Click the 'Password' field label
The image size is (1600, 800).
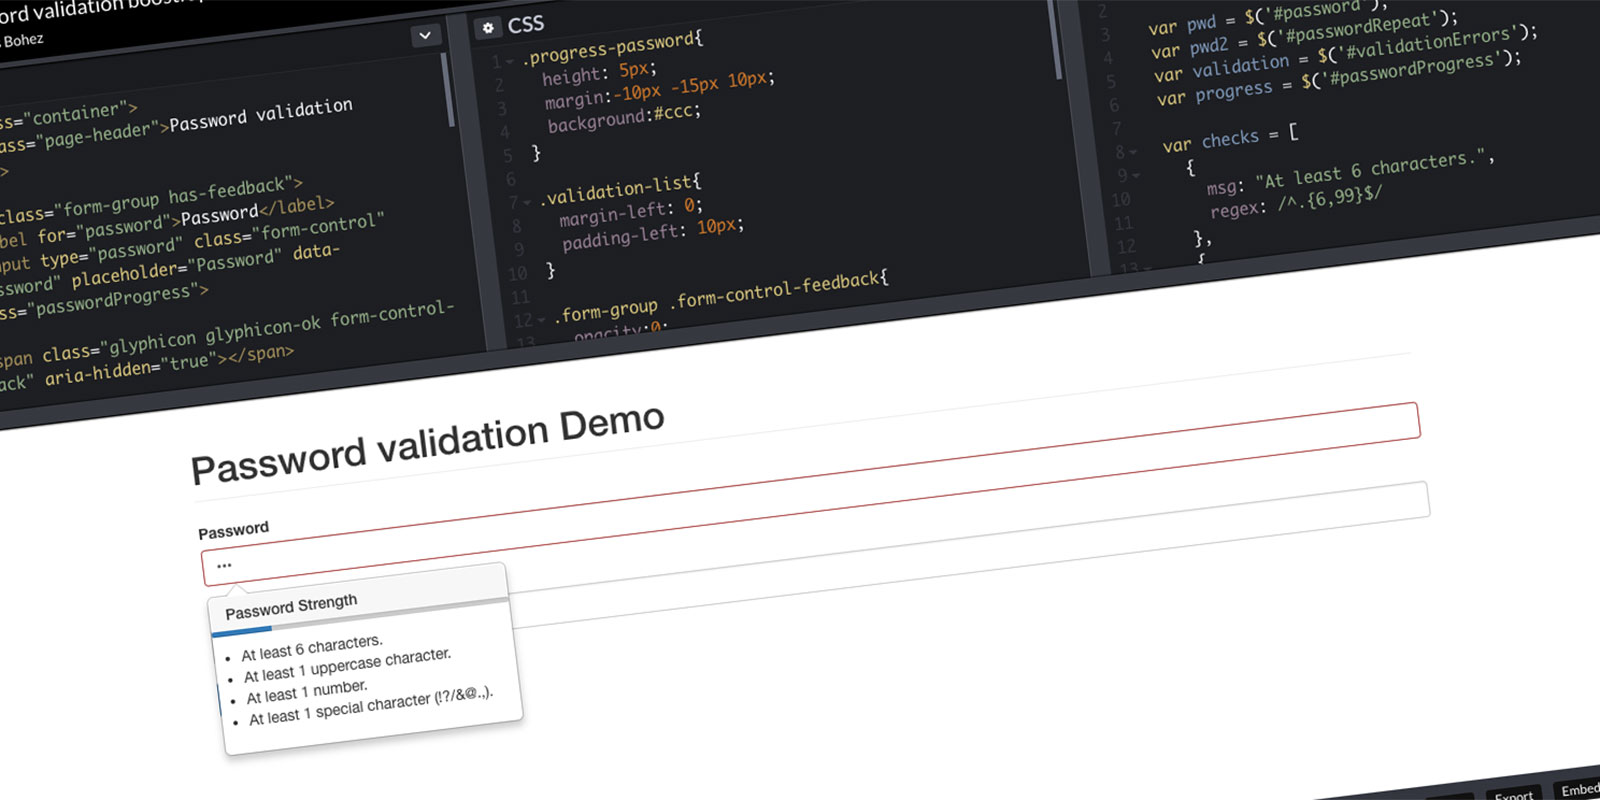234,529
